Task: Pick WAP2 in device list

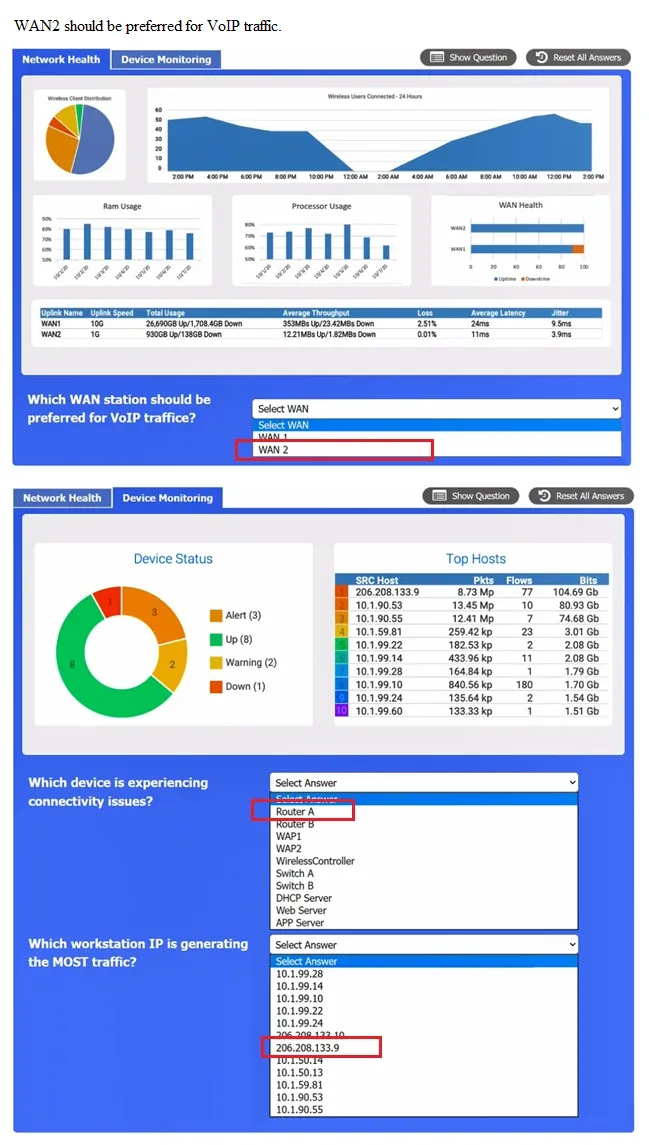Action: [423, 849]
